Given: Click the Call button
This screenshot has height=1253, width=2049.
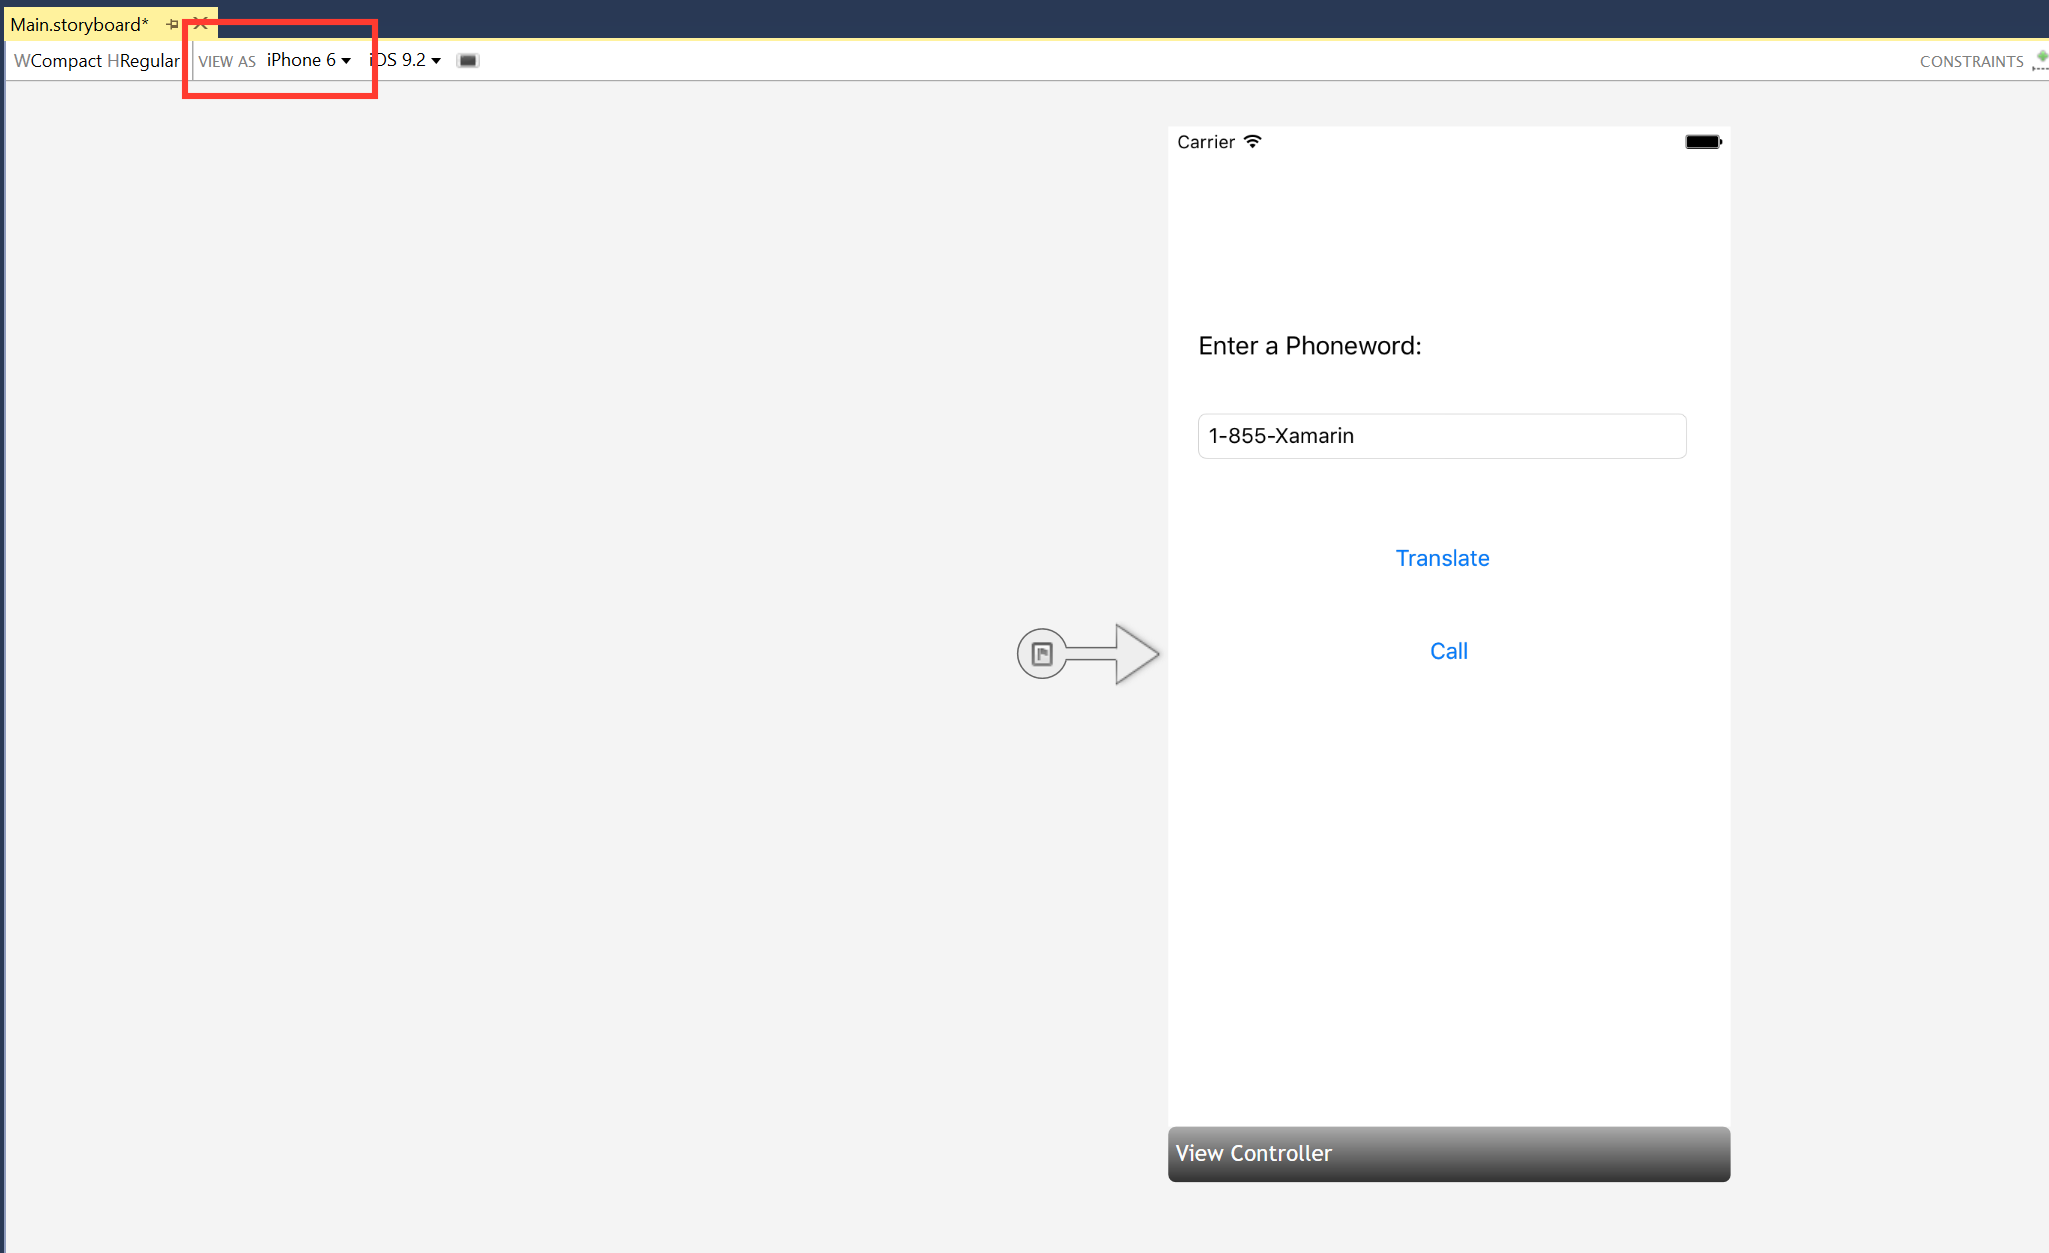Looking at the screenshot, I should click(x=1446, y=651).
